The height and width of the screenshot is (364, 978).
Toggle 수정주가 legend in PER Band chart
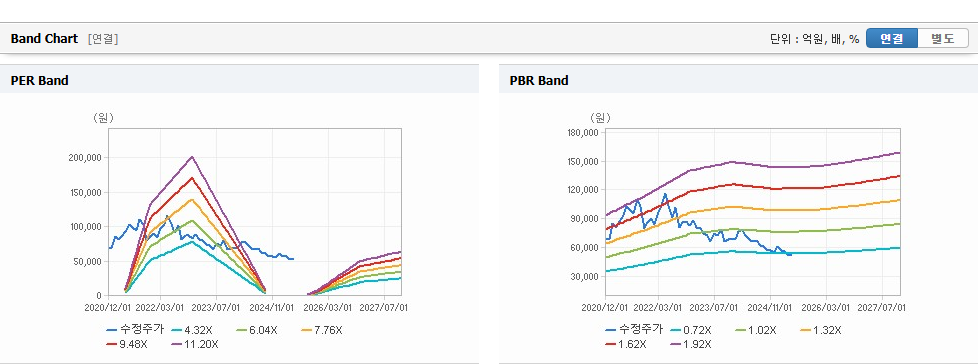[x=135, y=330]
